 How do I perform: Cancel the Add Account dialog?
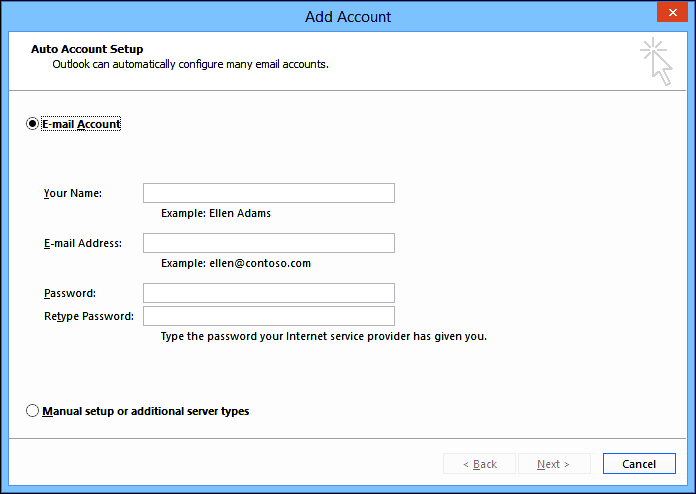coord(639,464)
